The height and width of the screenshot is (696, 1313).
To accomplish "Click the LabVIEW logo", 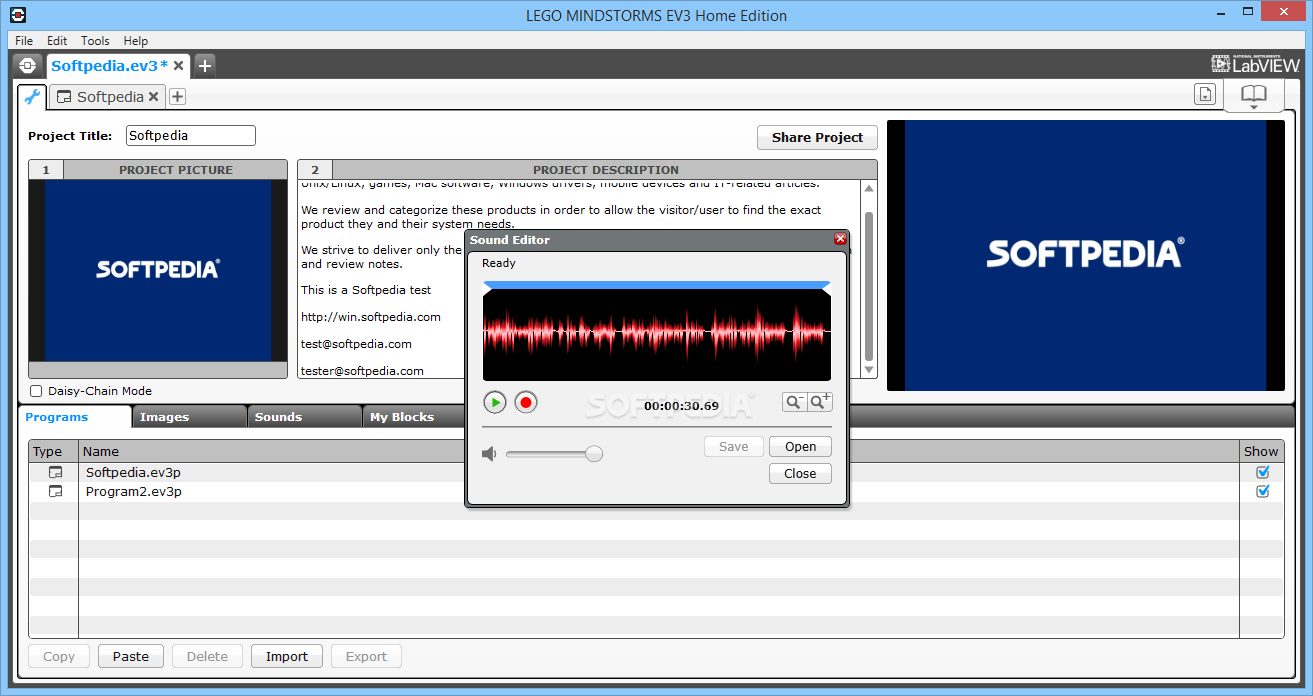I will point(1255,64).
